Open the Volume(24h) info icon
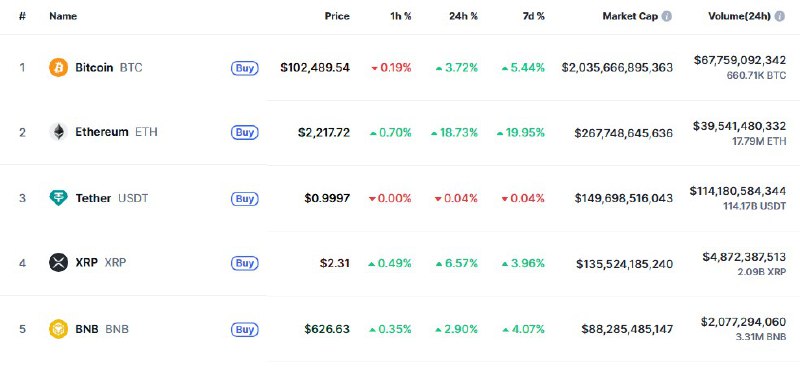Image resolution: width=800 pixels, height=368 pixels. (779, 16)
